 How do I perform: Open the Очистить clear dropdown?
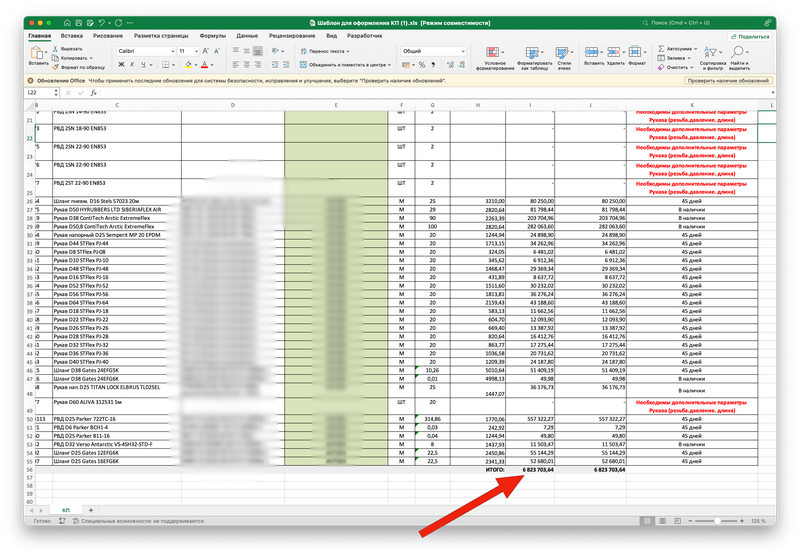[676, 67]
